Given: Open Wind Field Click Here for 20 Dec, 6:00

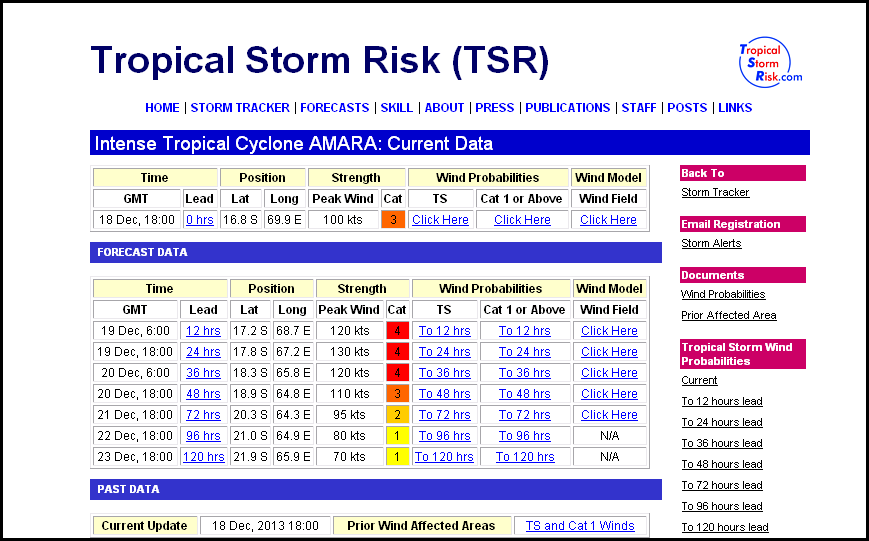Looking at the screenshot, I should 609,372.
